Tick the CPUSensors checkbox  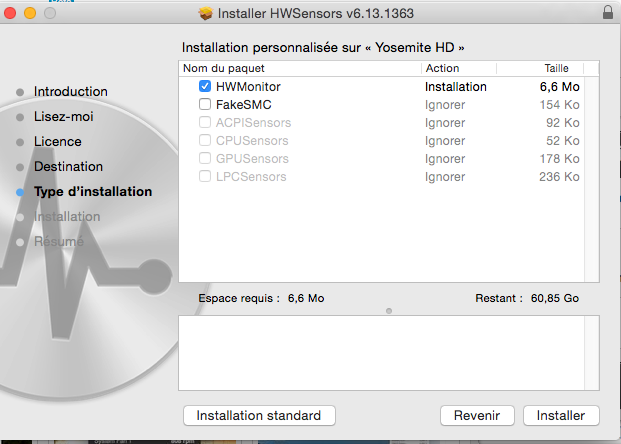205,140
